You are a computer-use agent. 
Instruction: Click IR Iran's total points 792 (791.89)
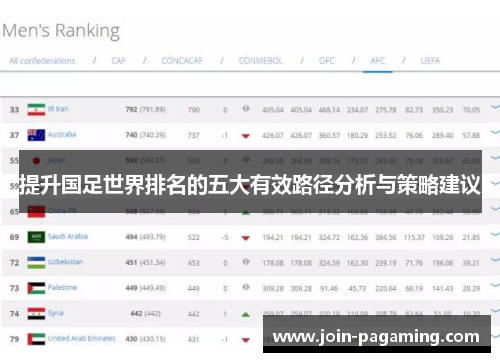(145, 109)
